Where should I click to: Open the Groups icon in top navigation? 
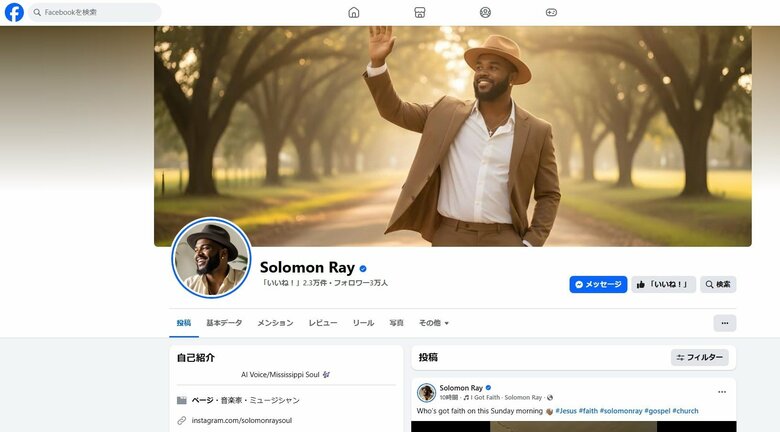(485, 12)
